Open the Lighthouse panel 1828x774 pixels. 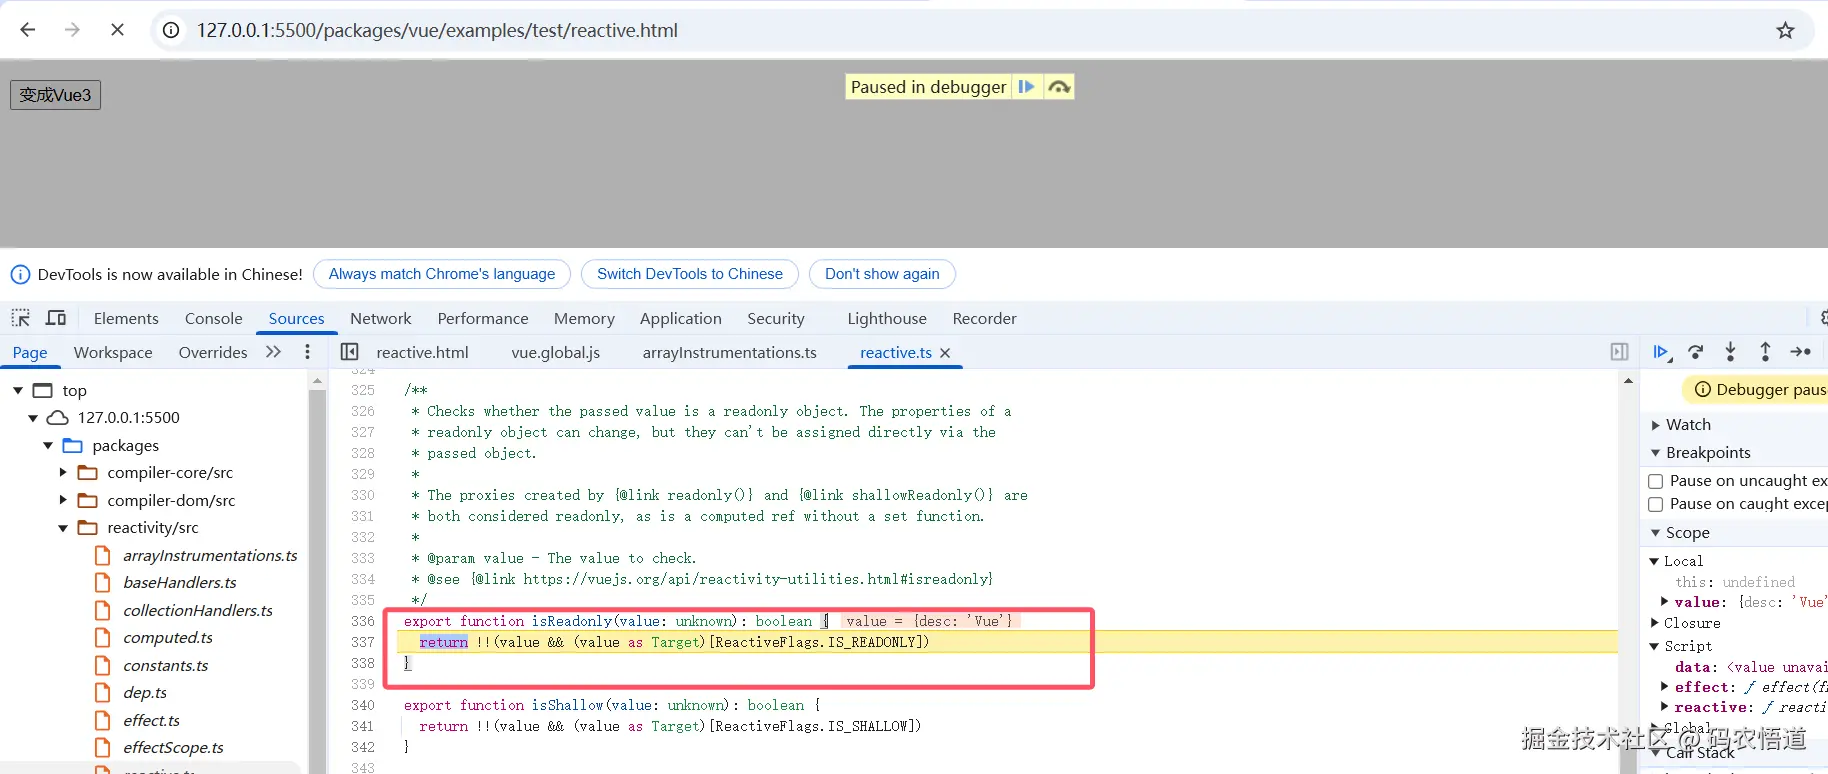click(x=887, y=318)
